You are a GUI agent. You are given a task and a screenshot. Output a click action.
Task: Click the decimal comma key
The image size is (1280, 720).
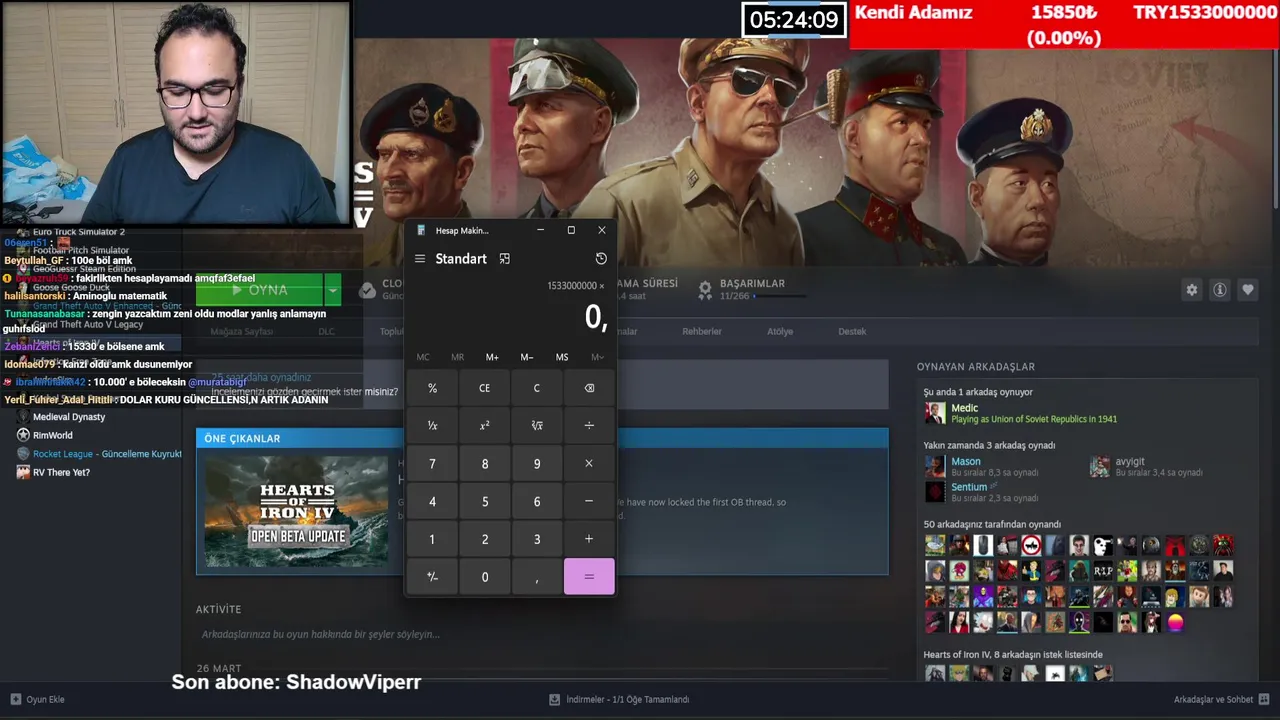tap(537, 577)
